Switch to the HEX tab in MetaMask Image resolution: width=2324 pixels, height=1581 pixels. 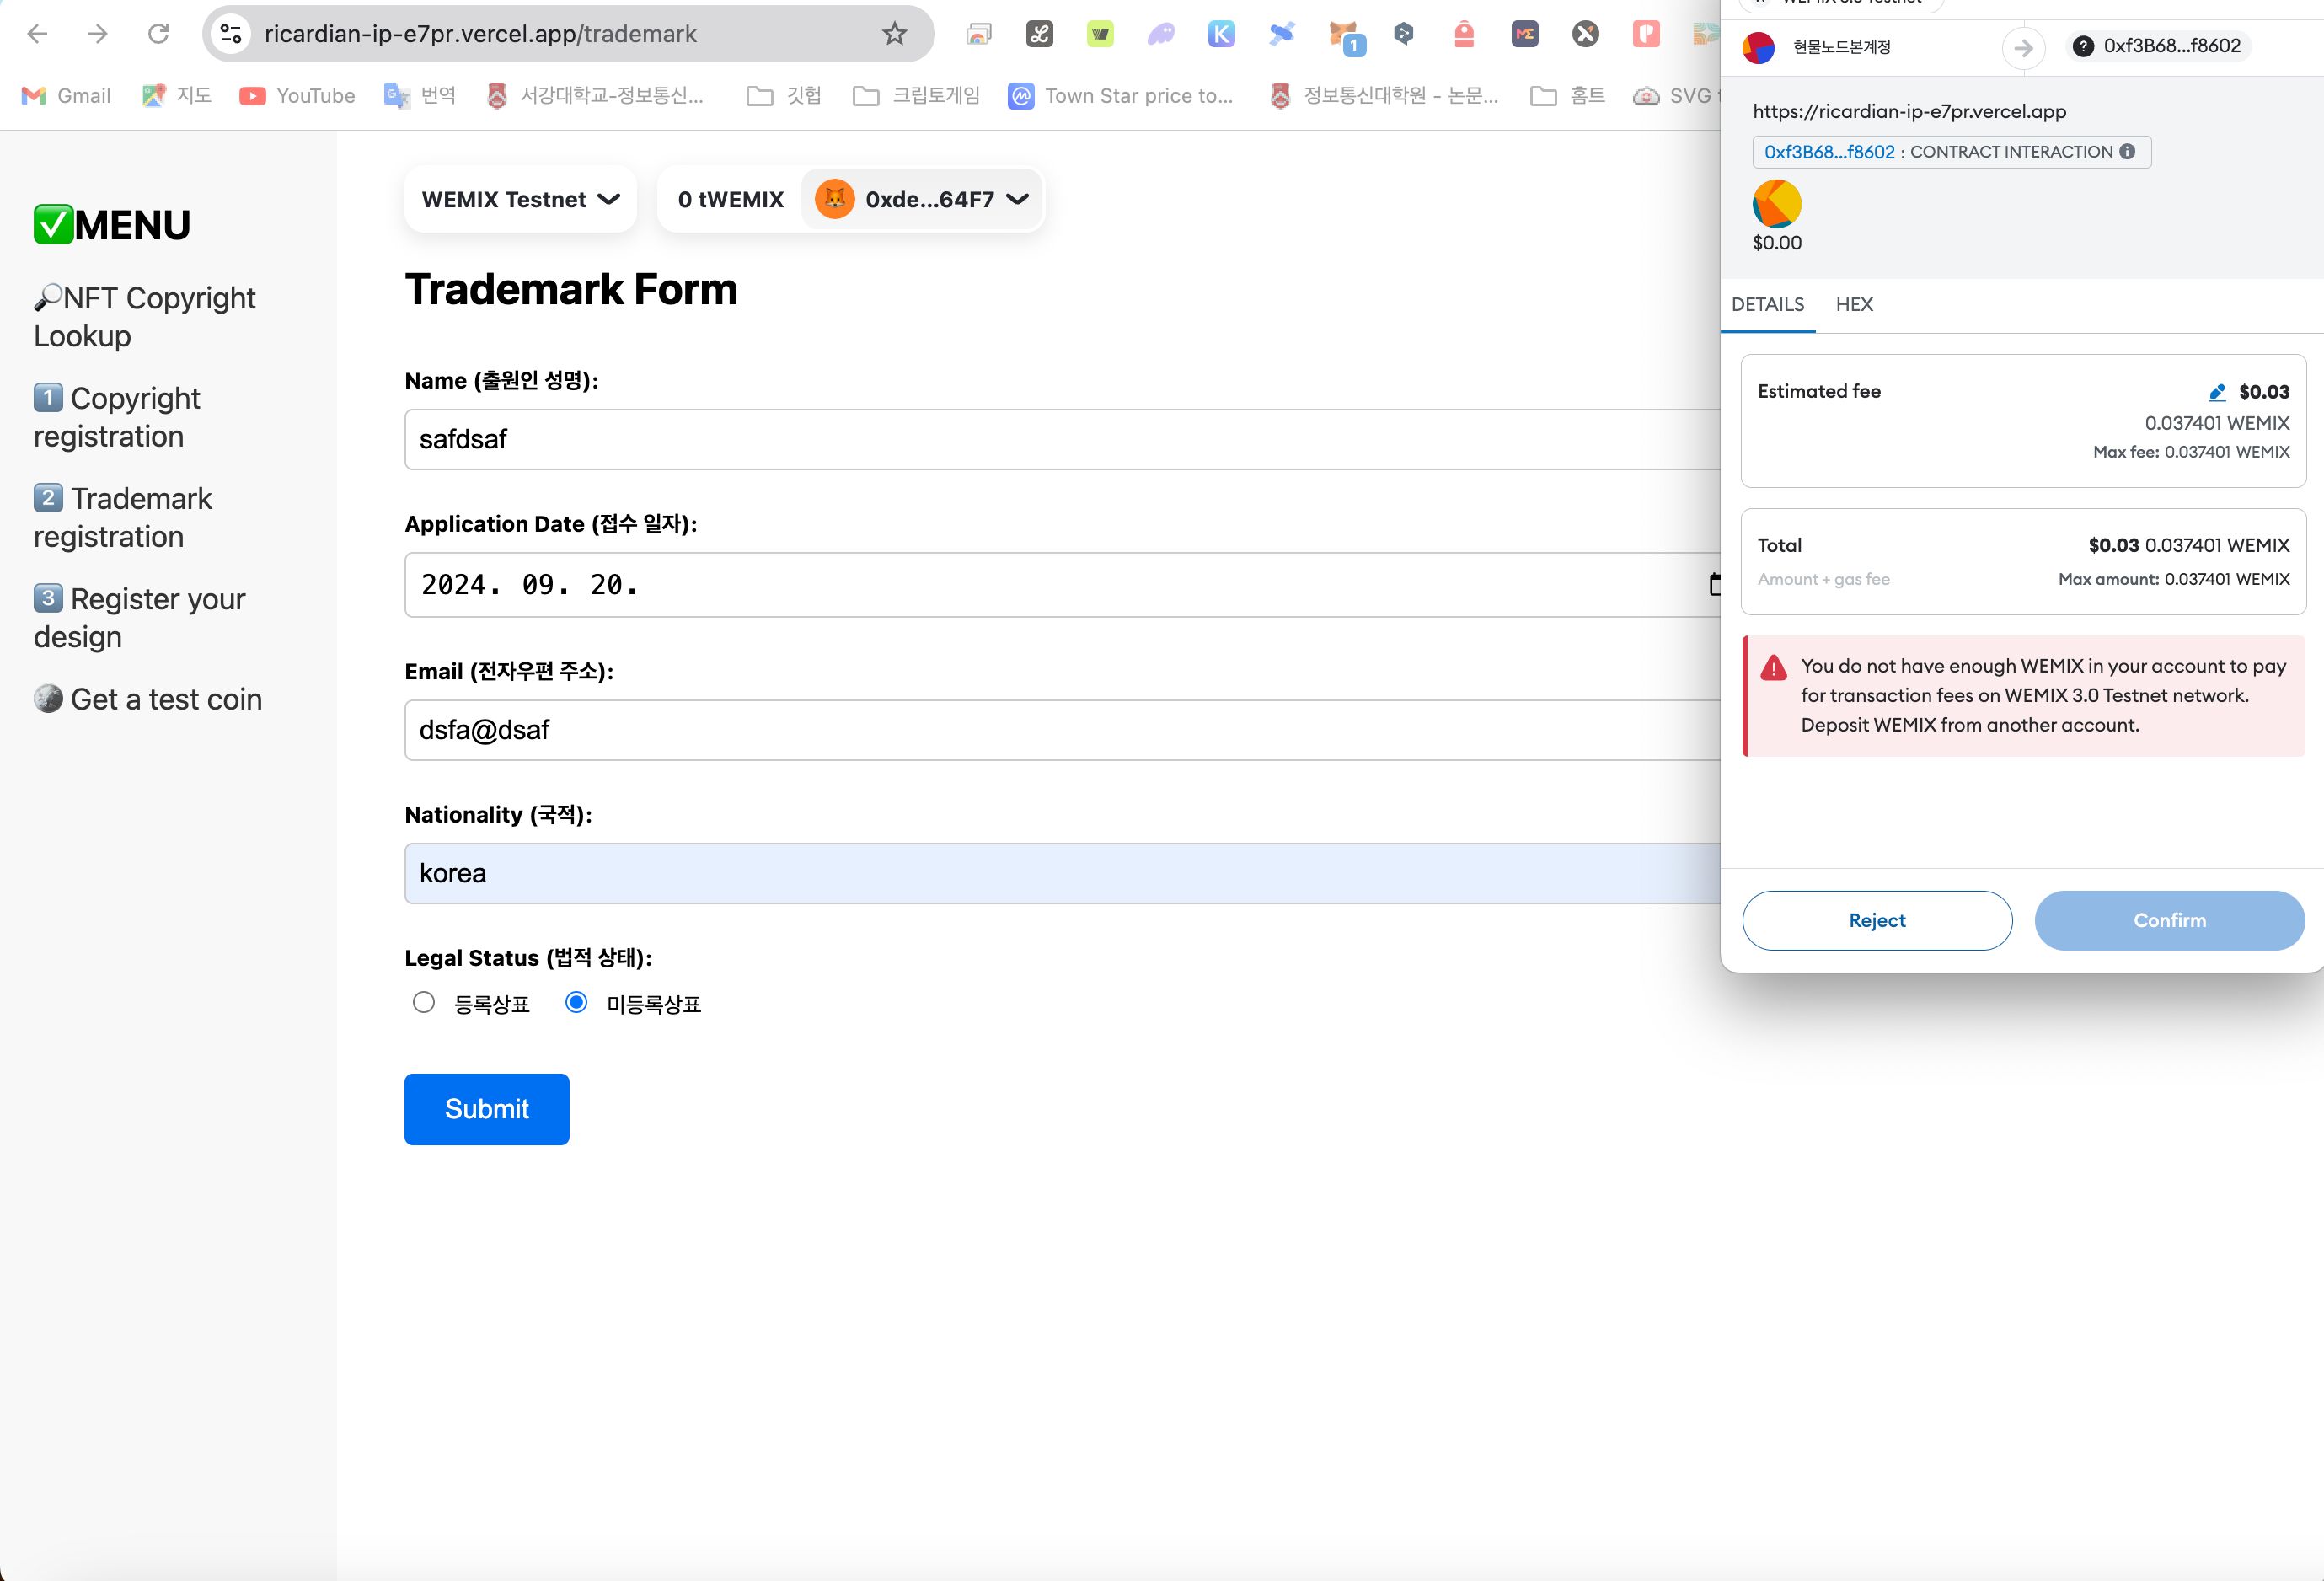1854,304
